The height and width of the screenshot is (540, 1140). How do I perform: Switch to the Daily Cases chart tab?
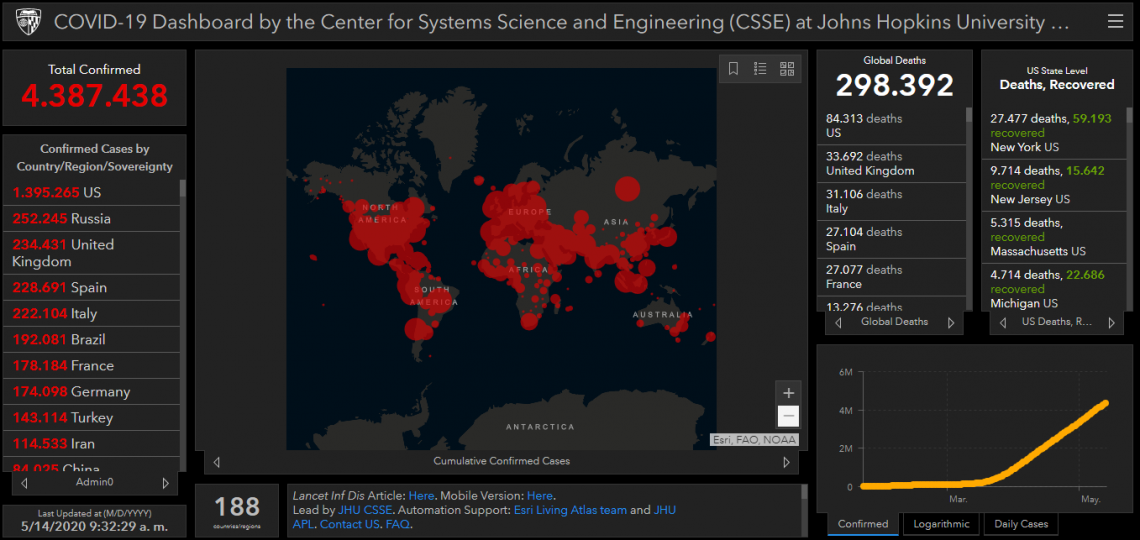(x=1021, y=524)
